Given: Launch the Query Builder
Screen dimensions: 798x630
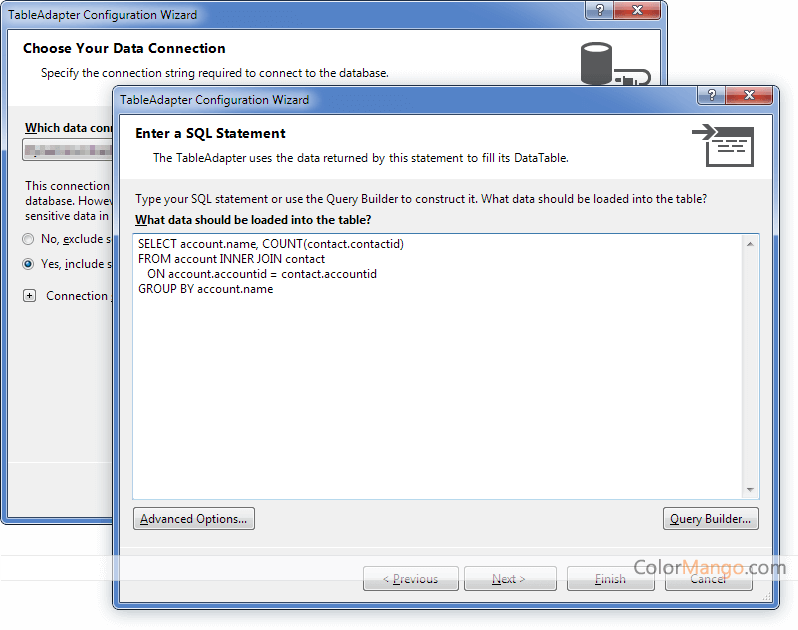Looking at the screenshot, I should [710, 519].
